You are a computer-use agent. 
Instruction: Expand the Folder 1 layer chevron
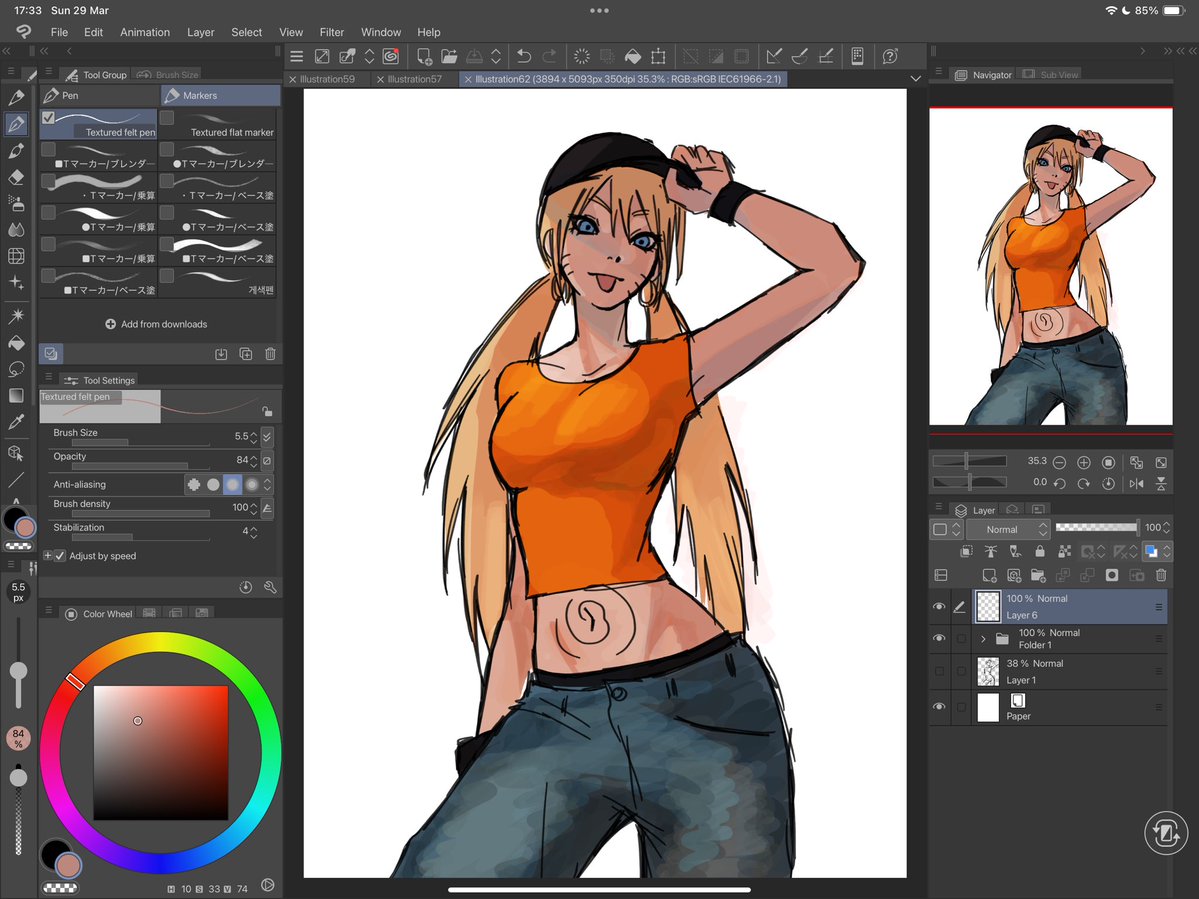[x=983, y=638]
